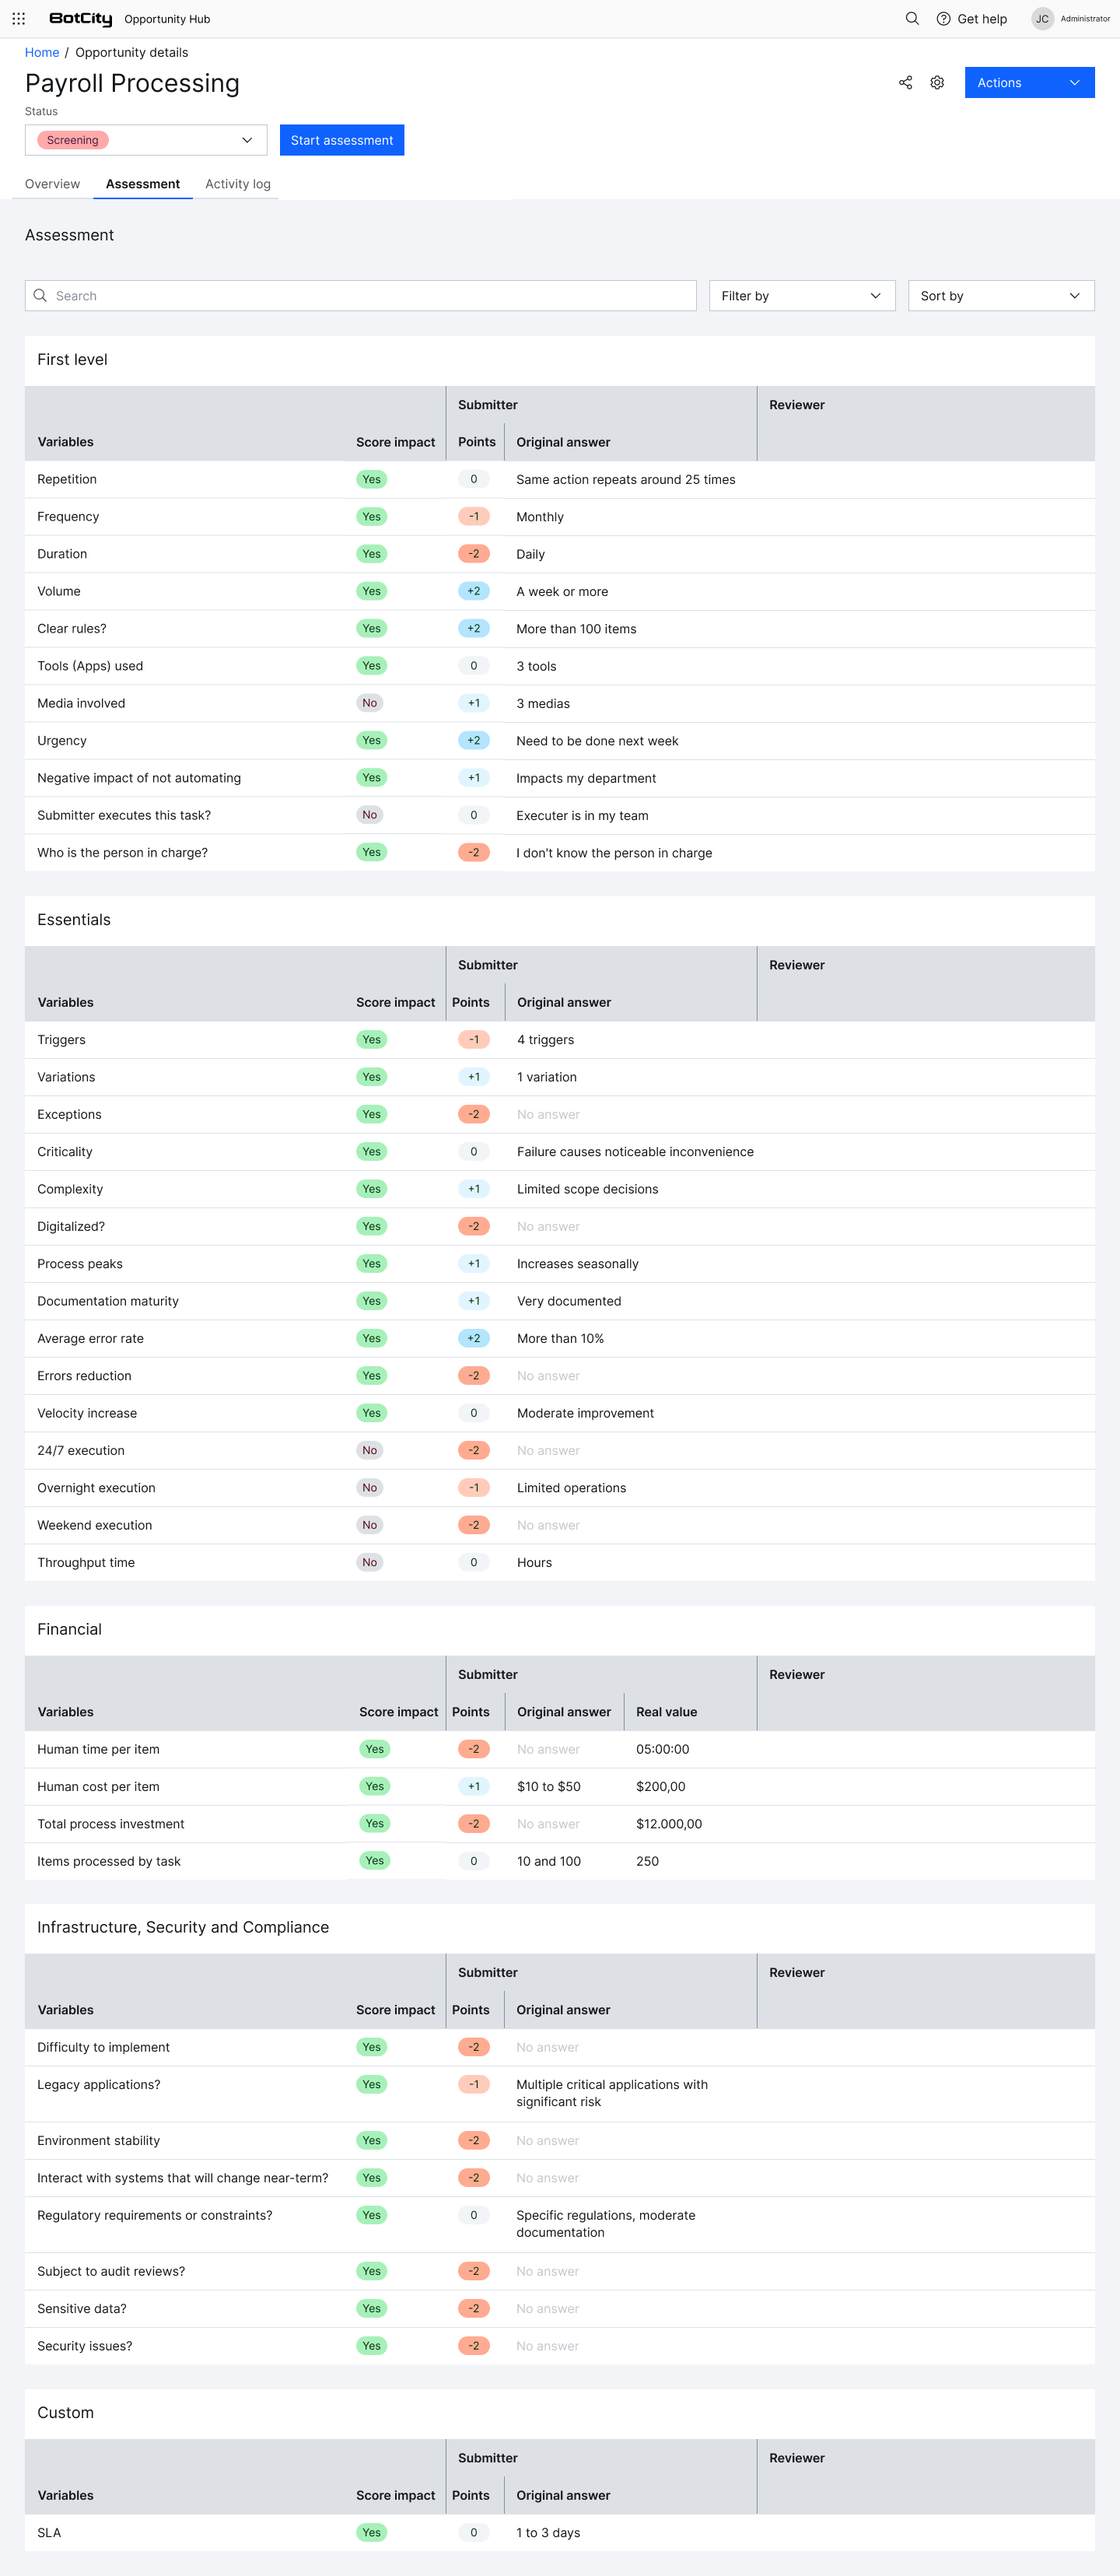Open the Screening status dropdown
The width and height of the screenshot is (1120, 2576).
pos(146,140)
